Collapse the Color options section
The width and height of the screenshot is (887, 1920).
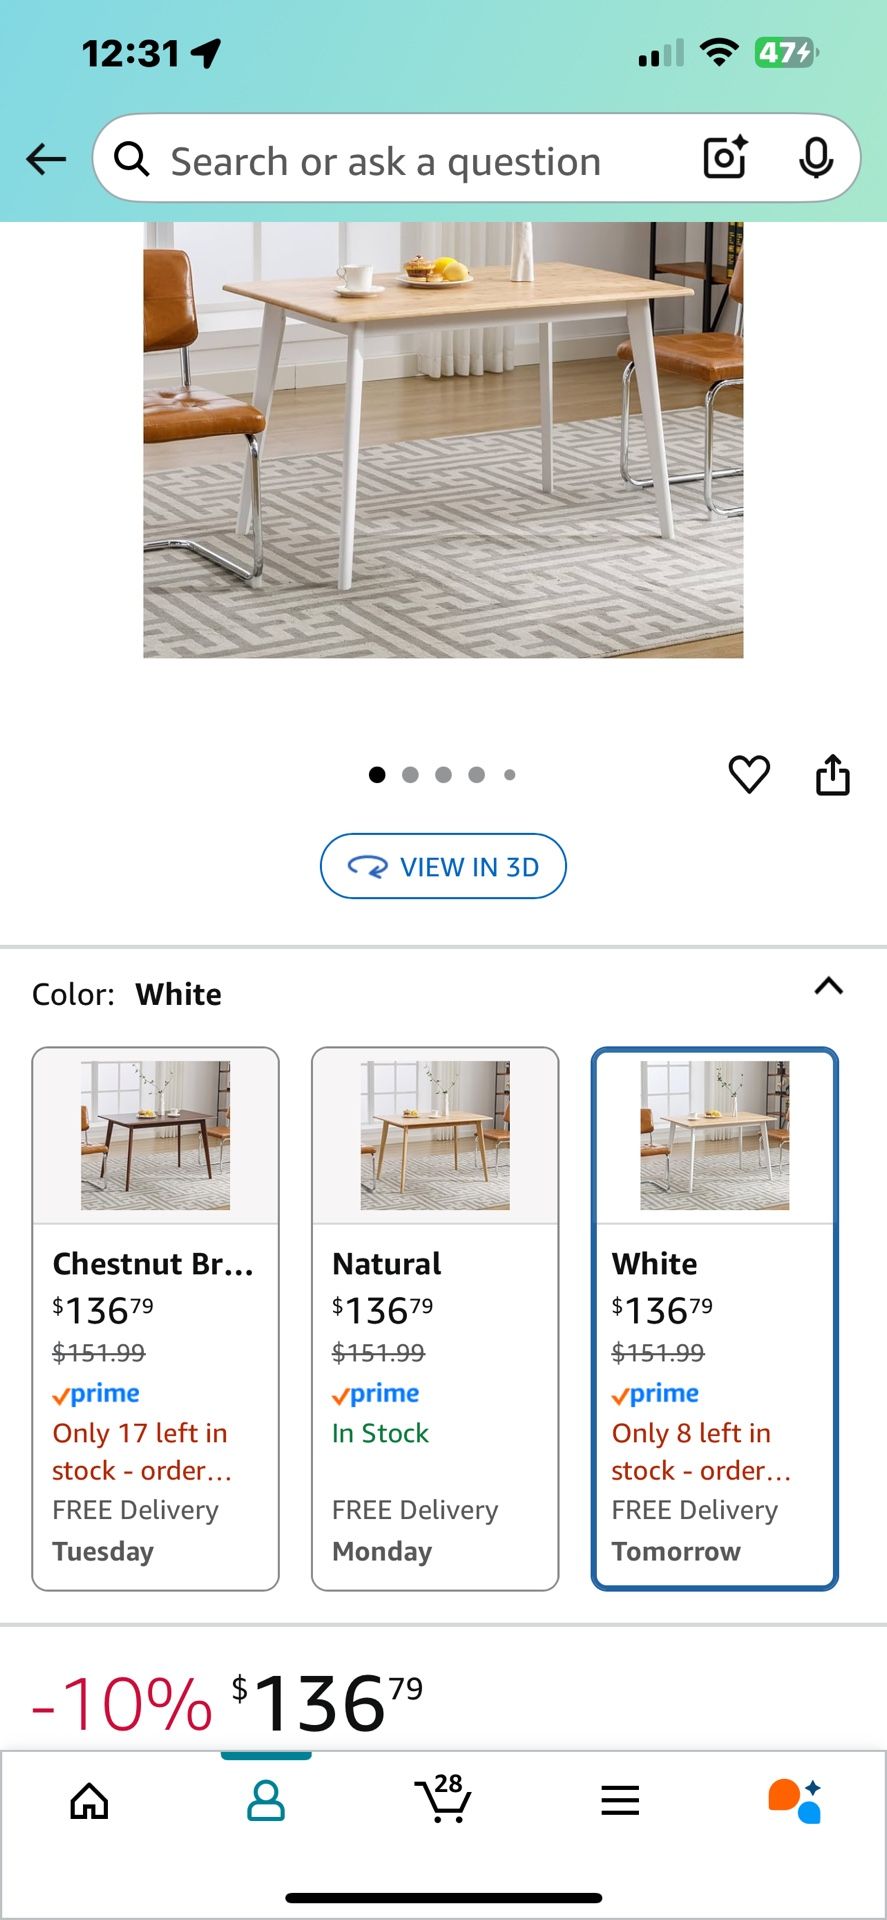829,987
